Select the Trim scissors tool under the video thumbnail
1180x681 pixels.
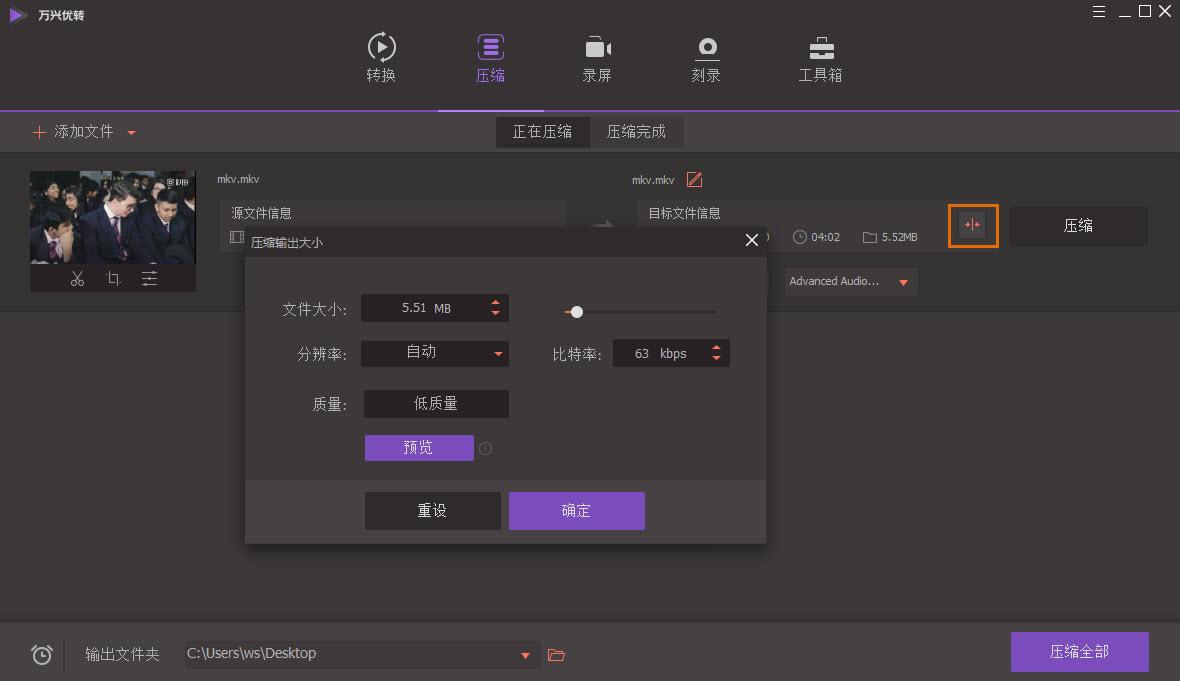pyautogui.click(x=77, y=278)
